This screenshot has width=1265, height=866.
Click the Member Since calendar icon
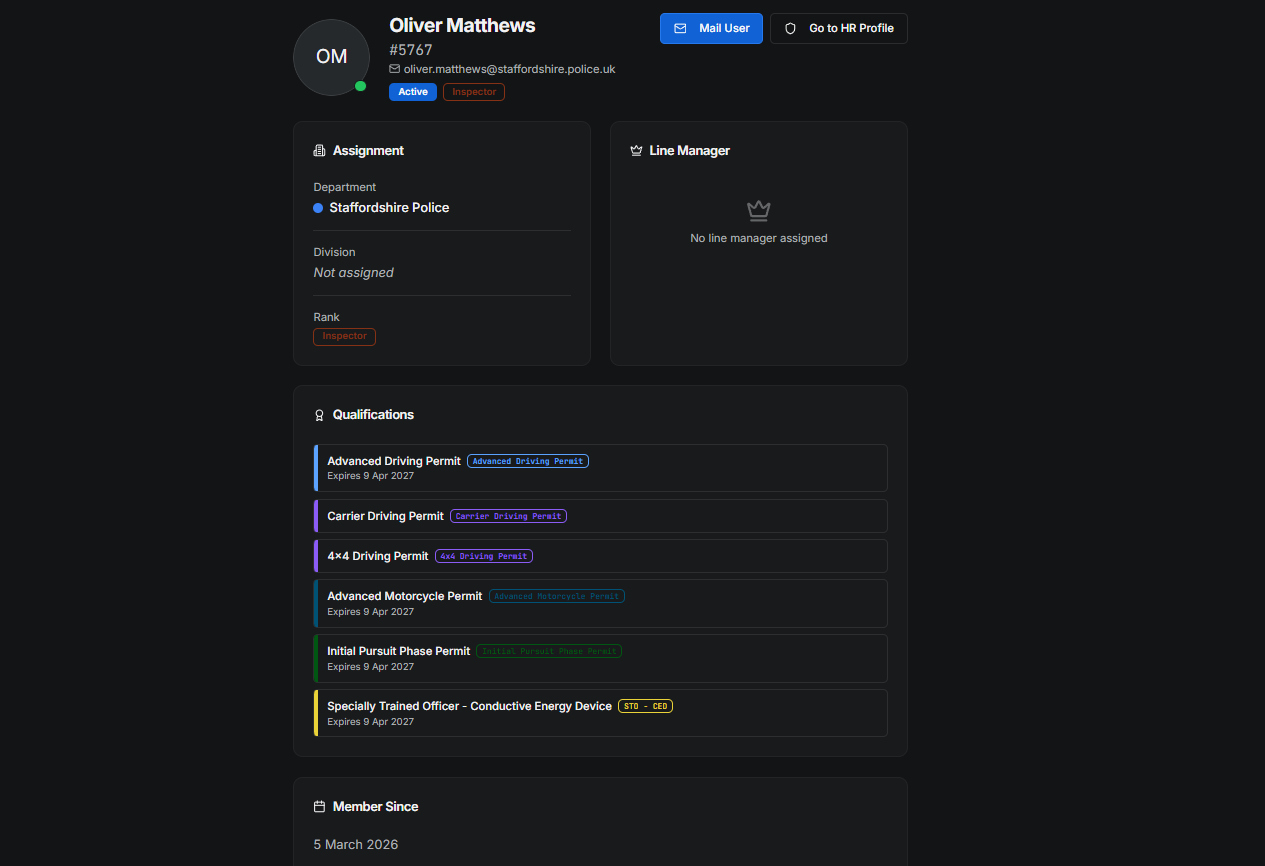[319, 807]
